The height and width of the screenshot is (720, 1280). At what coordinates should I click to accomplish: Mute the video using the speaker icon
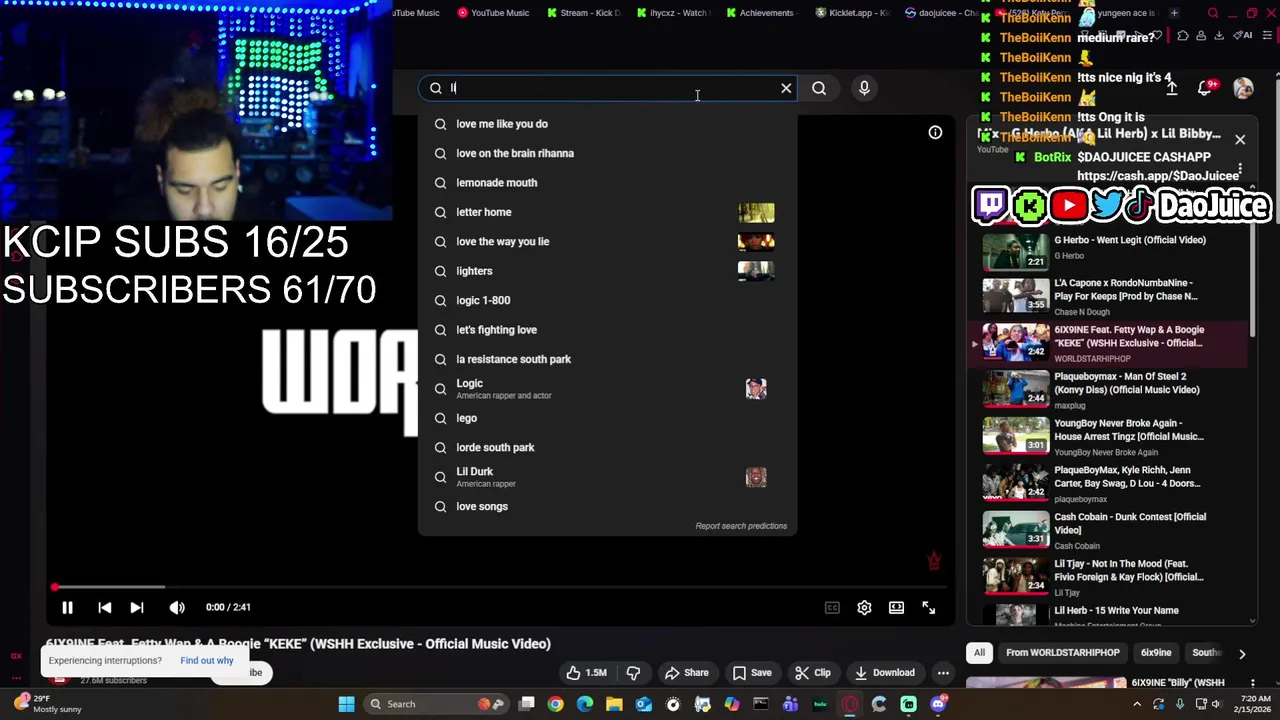coord(177,607)
